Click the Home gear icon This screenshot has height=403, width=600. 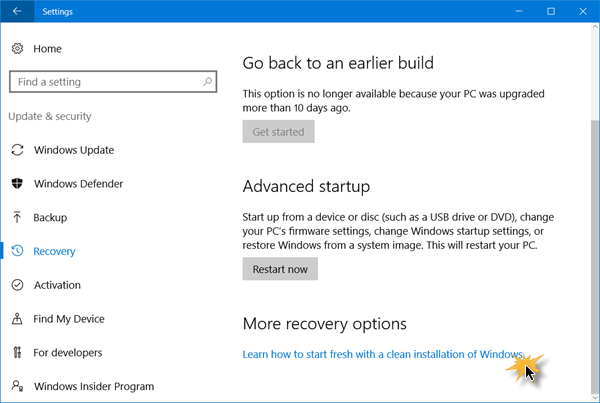[x=17, y=48]
